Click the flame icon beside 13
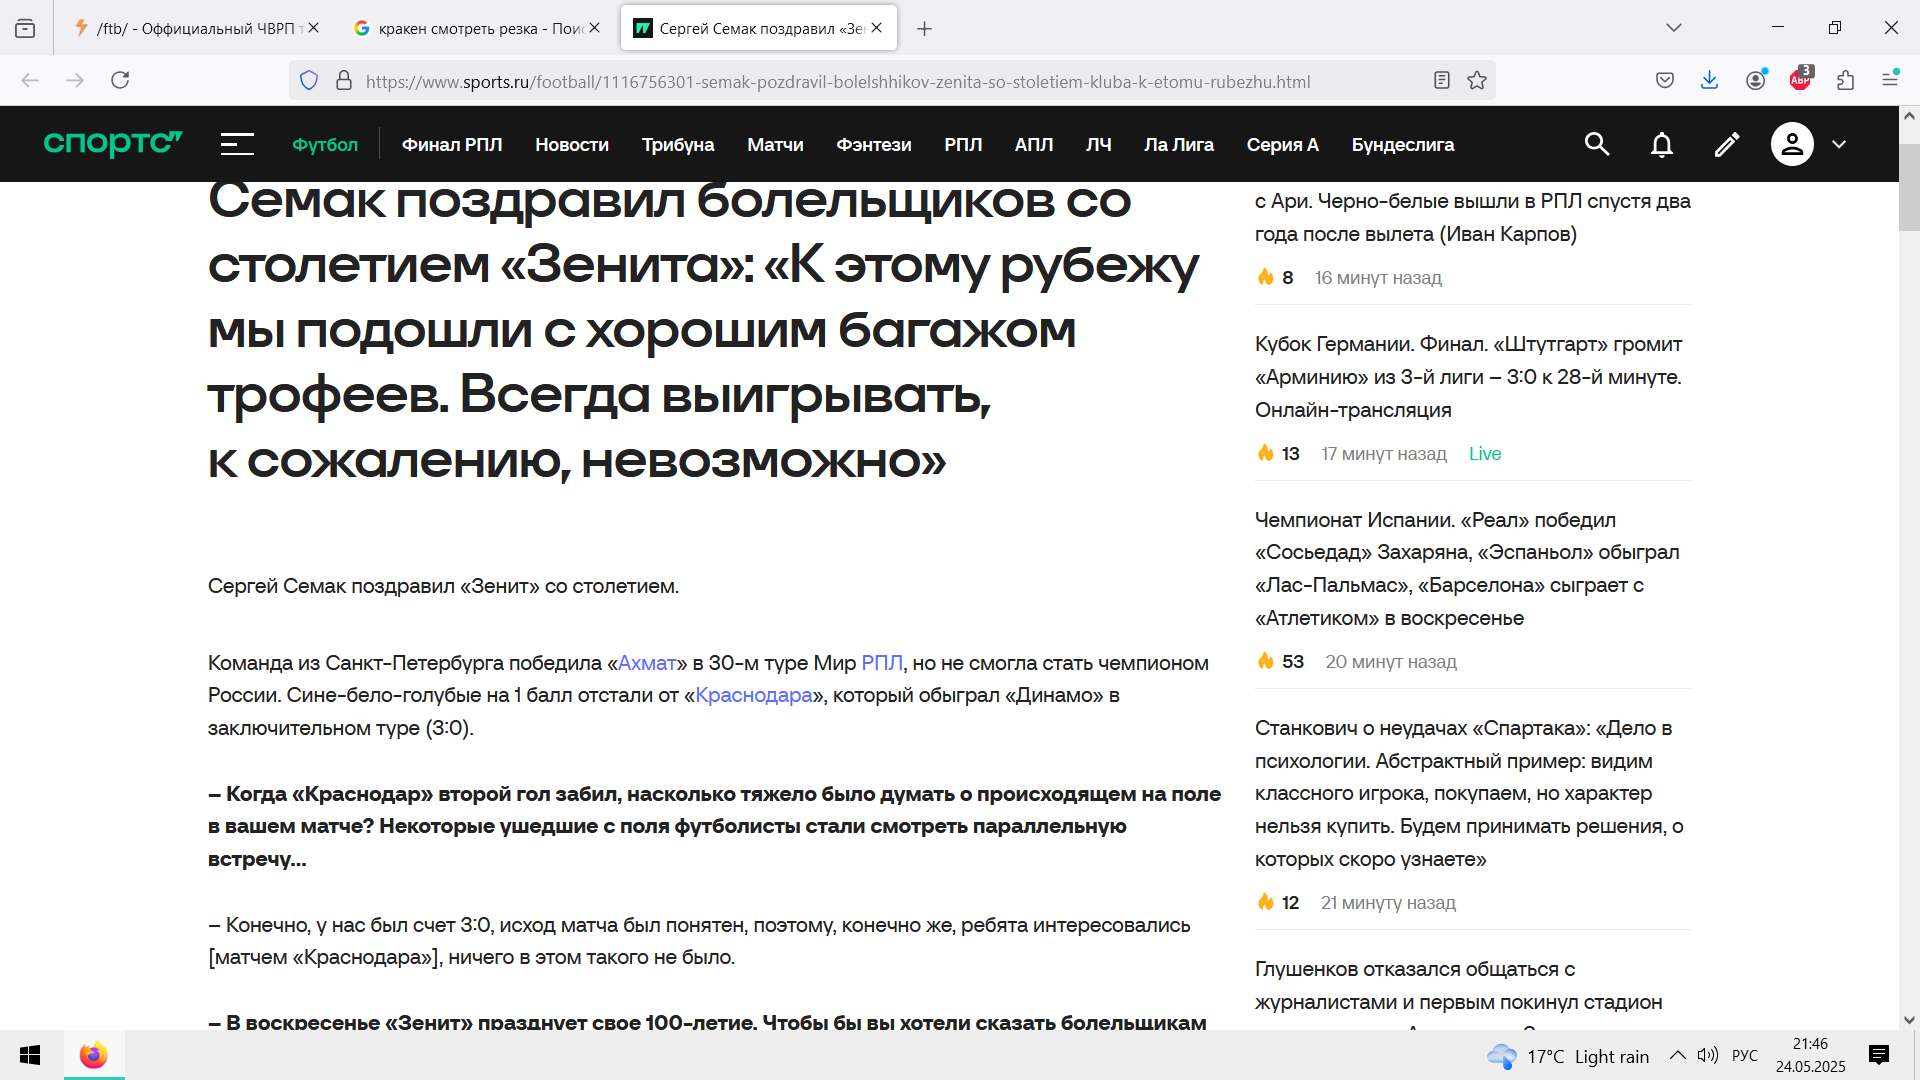 1266,453
